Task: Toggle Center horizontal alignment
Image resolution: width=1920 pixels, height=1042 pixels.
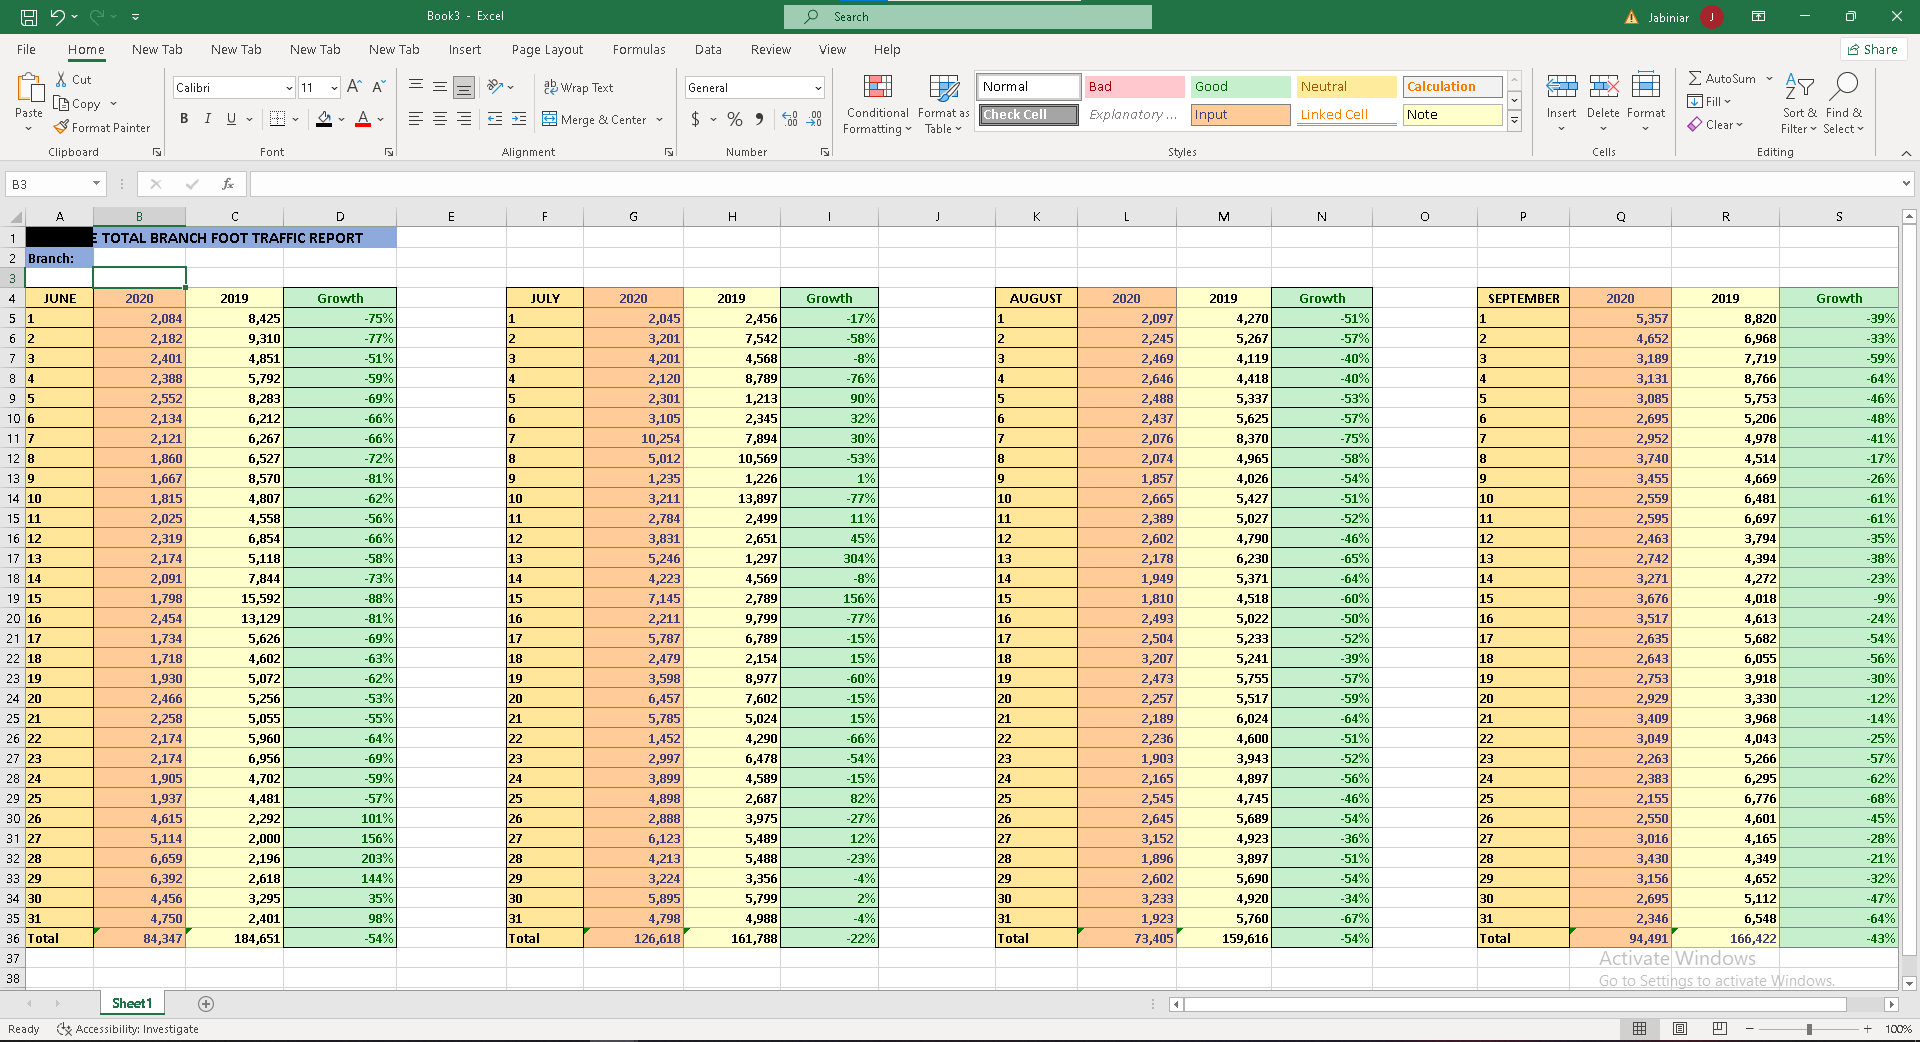Action: 440,119
